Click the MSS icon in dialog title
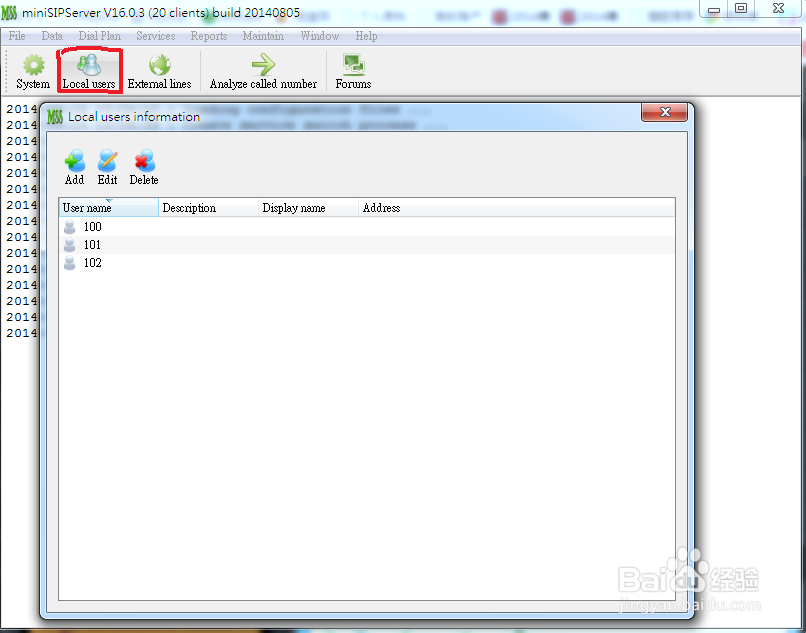 54,117
